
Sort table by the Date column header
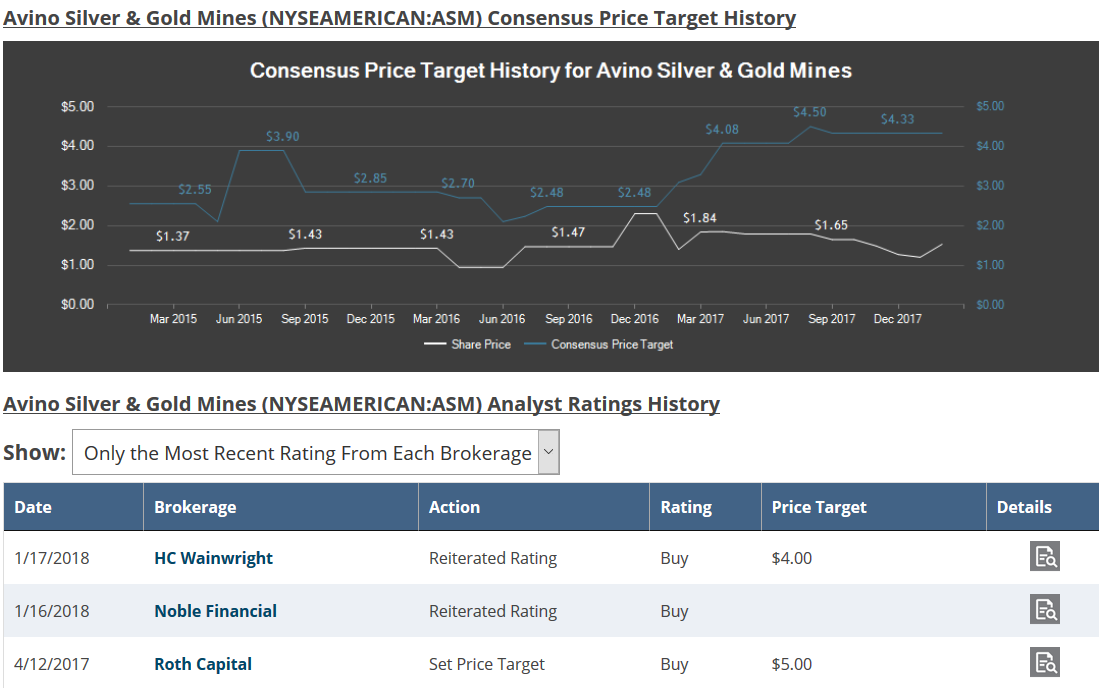(33, 507)
